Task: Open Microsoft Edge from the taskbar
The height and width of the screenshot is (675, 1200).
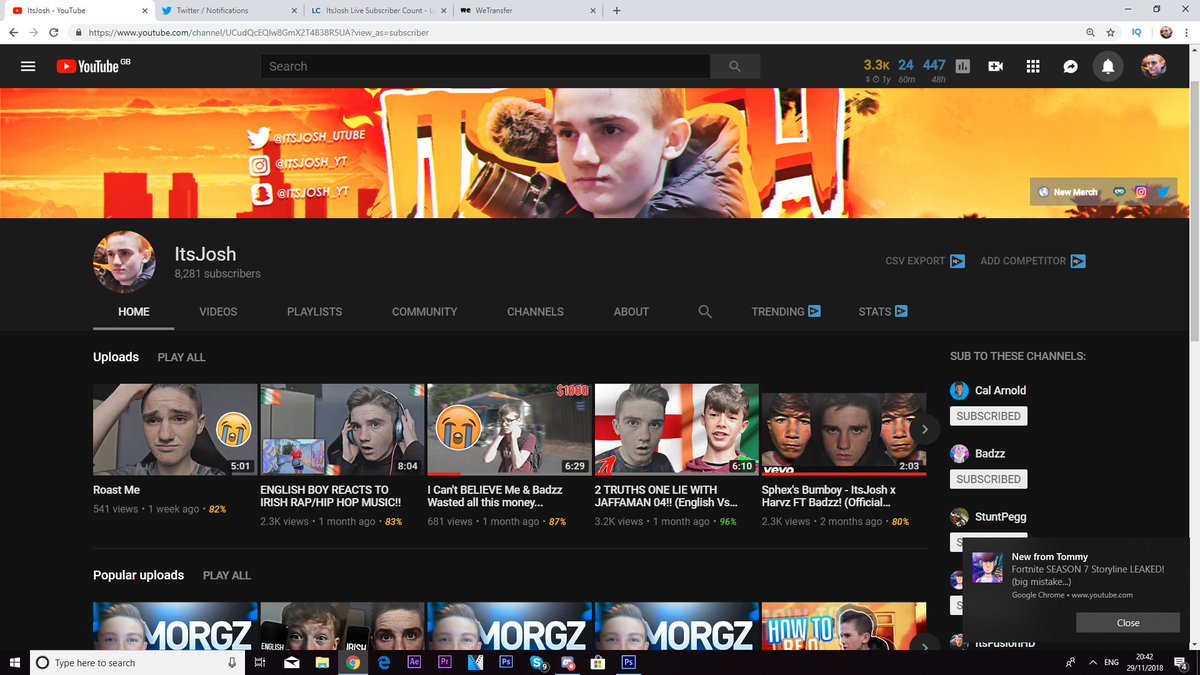Action: [383, 662]
